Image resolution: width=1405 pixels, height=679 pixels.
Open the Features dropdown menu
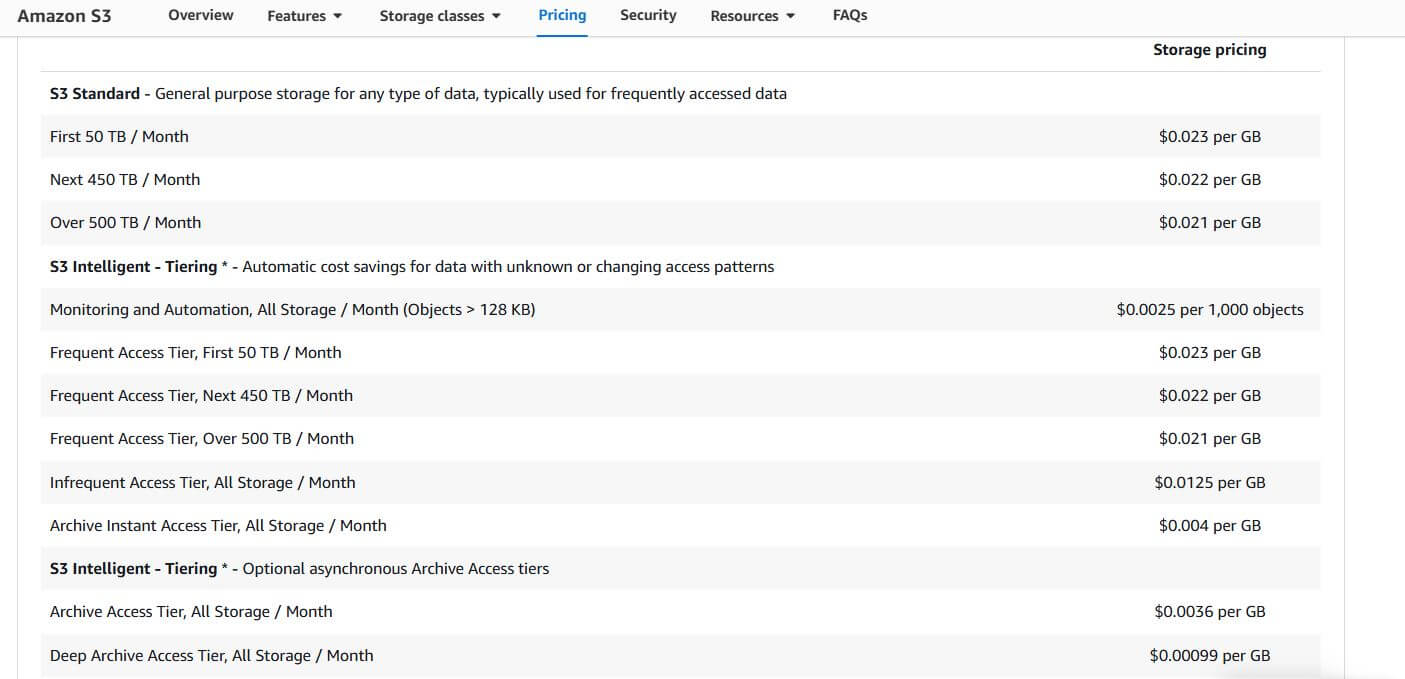click(304, 16)
